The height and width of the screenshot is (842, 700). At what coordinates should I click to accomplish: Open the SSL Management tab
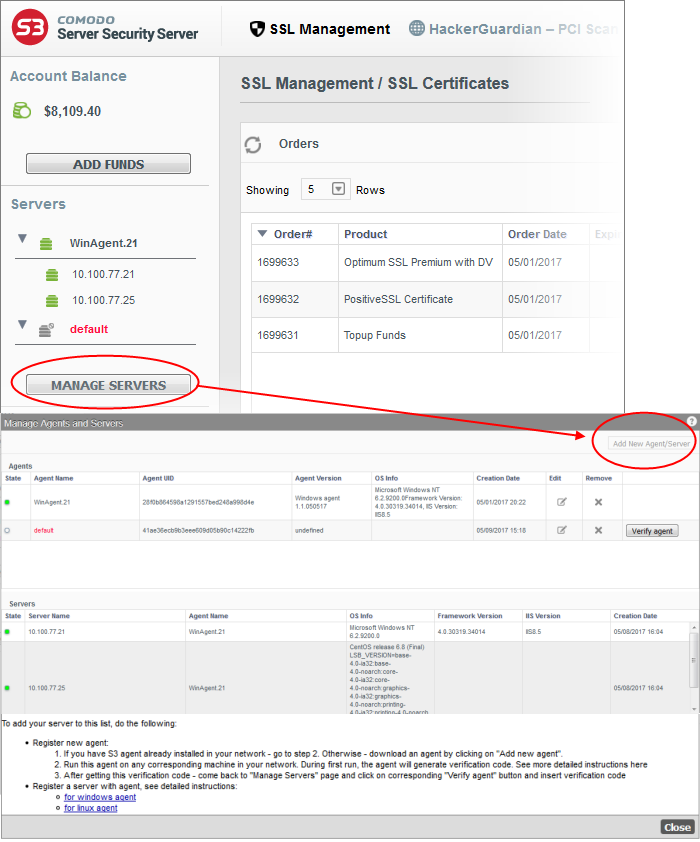320,29
